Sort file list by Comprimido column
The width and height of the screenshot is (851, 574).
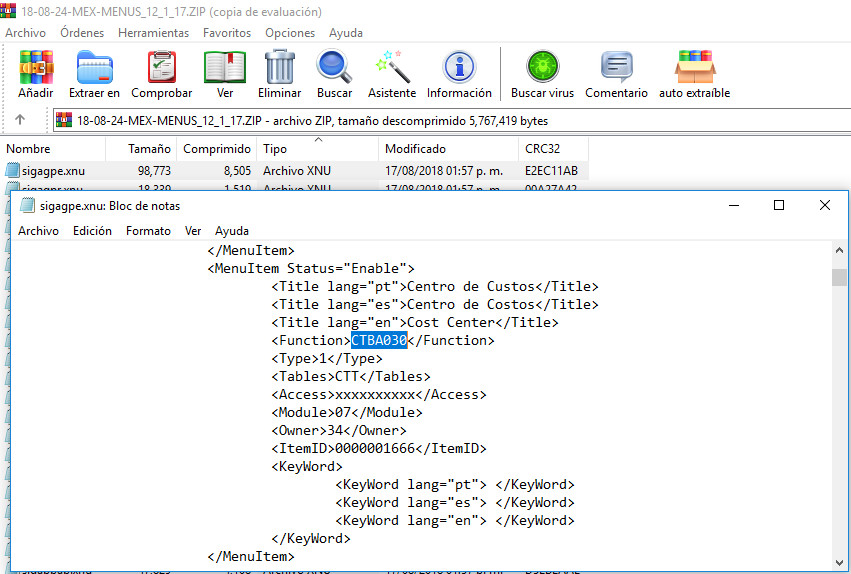coord(217,149)
